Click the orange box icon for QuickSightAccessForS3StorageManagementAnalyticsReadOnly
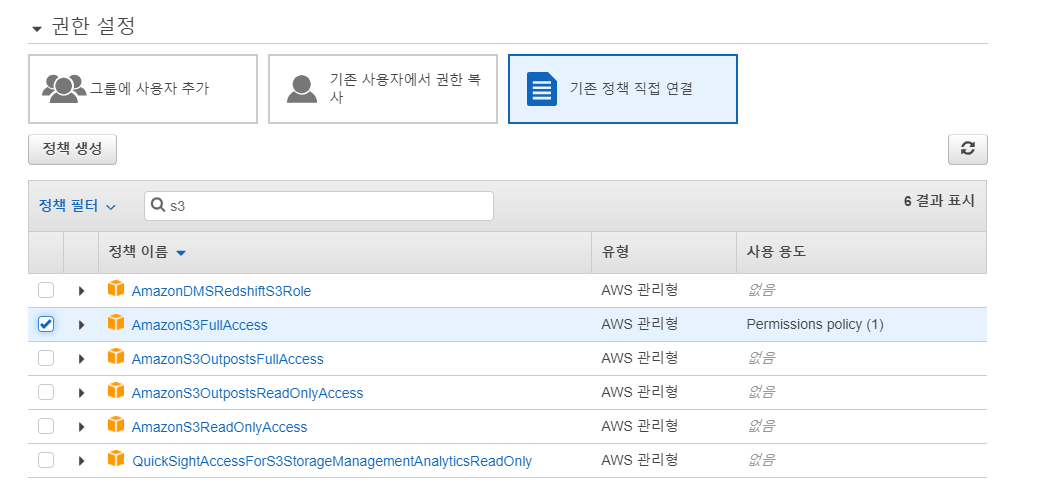The height and width of the screenshot is (498, 1047). tap(116, 459)
